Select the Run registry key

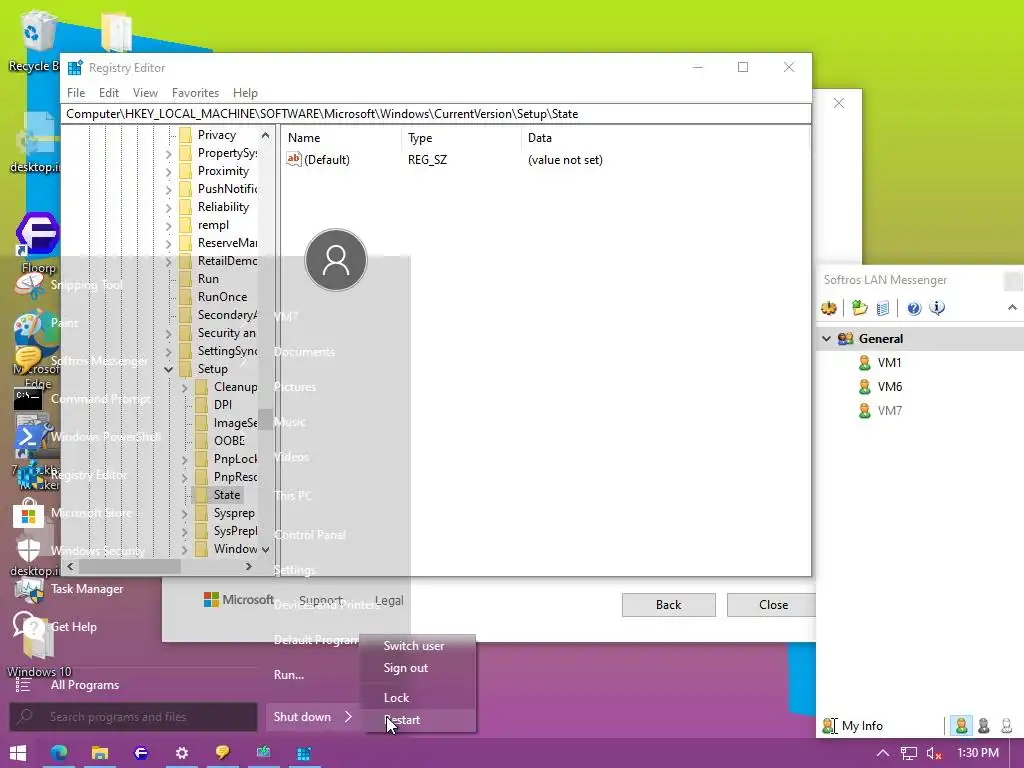coord(208,279)
